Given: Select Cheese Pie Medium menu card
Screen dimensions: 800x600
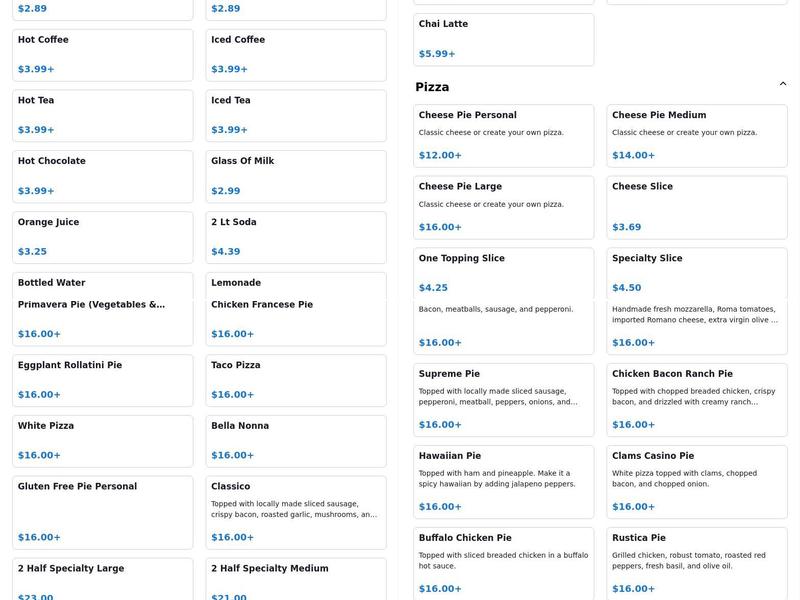Looking at the screenshot, I should pyautogui.click(x=696, y=135).
